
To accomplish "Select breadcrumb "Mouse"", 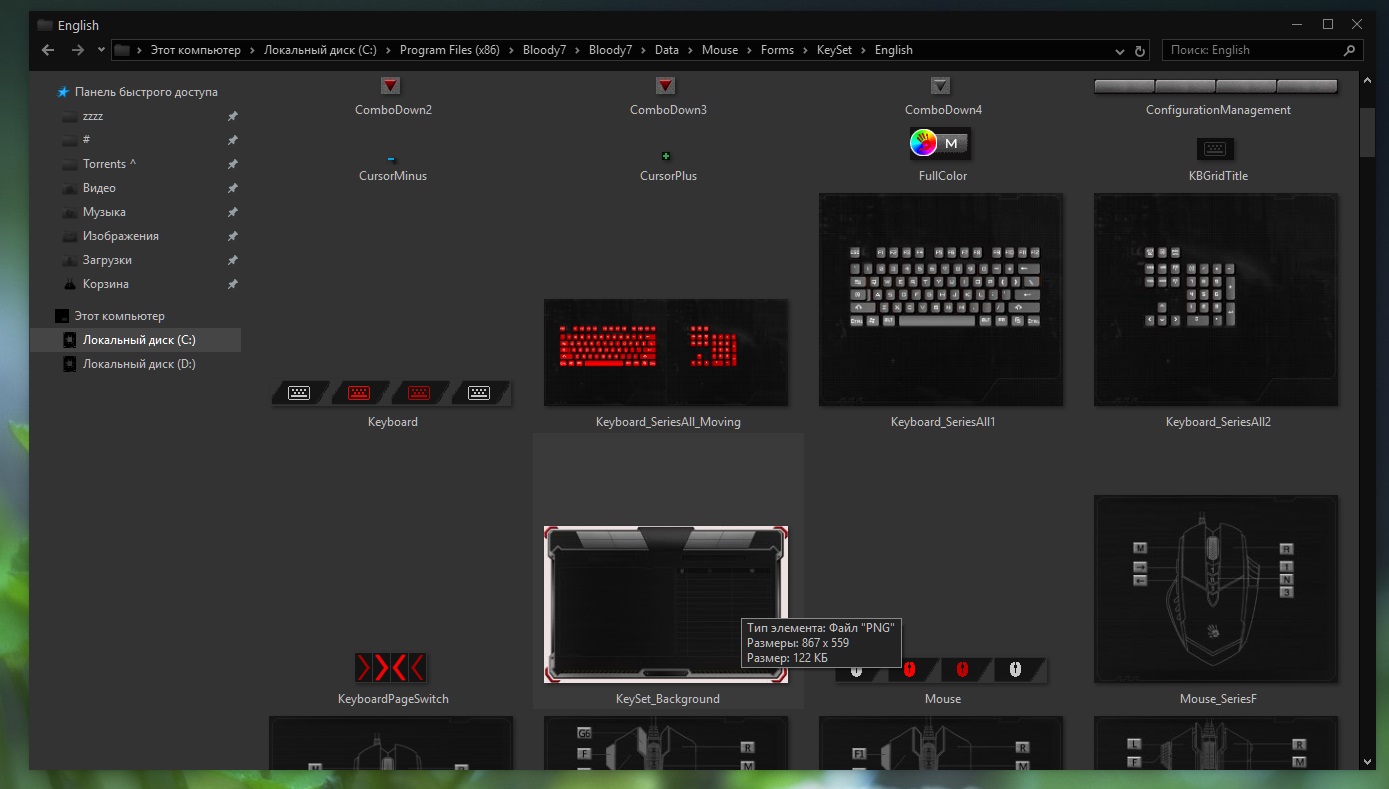I will tap(720, 50).
